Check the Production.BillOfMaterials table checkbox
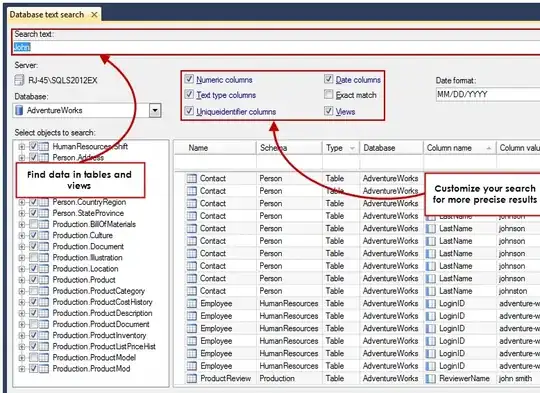Screen dimensions: 540x393 tap(33, 224)
